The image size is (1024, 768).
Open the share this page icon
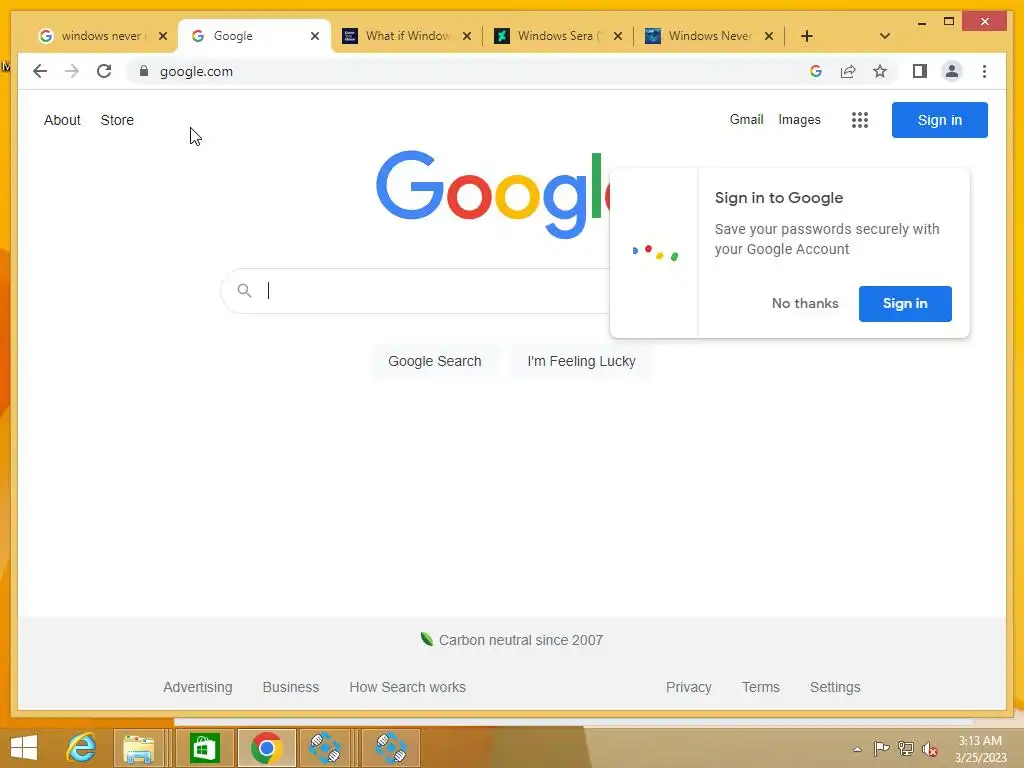pos(848,71)
